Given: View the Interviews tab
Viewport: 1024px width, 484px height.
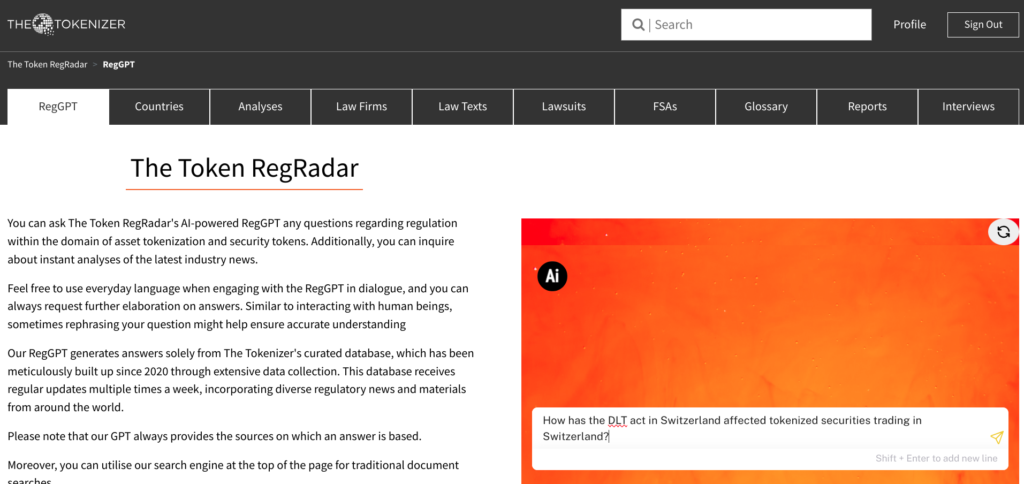Looking at the screenshot, I should click(968, 107).
